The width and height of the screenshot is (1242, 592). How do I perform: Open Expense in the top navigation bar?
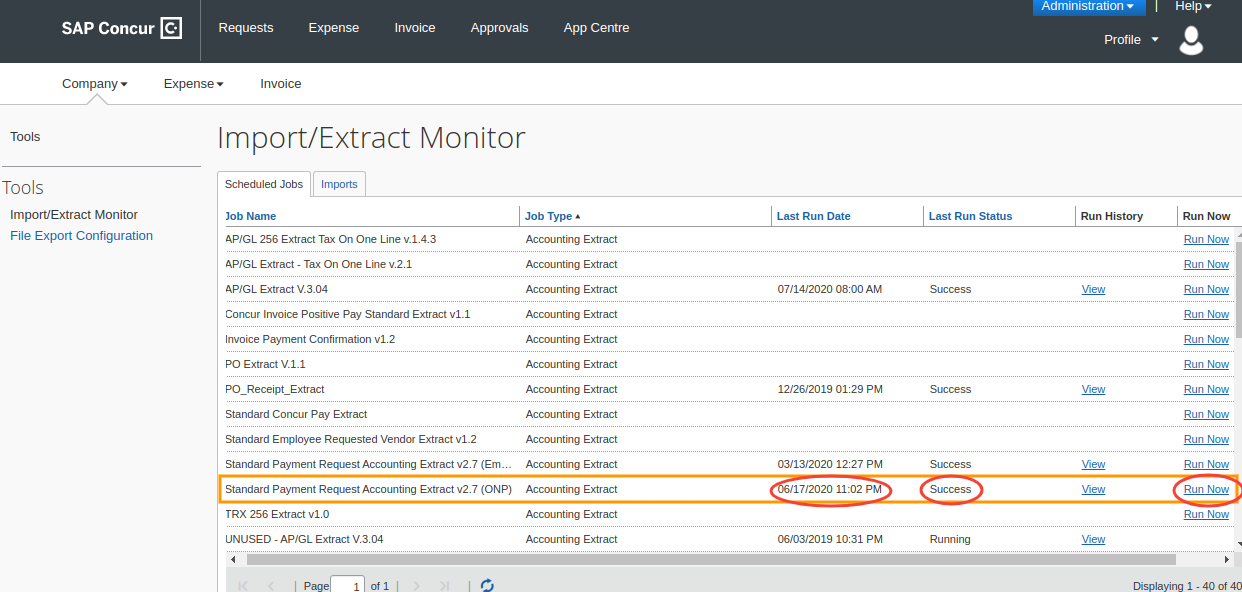(x=334, y=28)
